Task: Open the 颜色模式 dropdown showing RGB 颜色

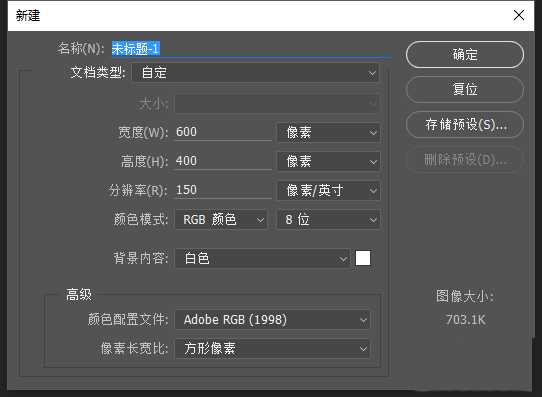Action: tap(221, 219)
